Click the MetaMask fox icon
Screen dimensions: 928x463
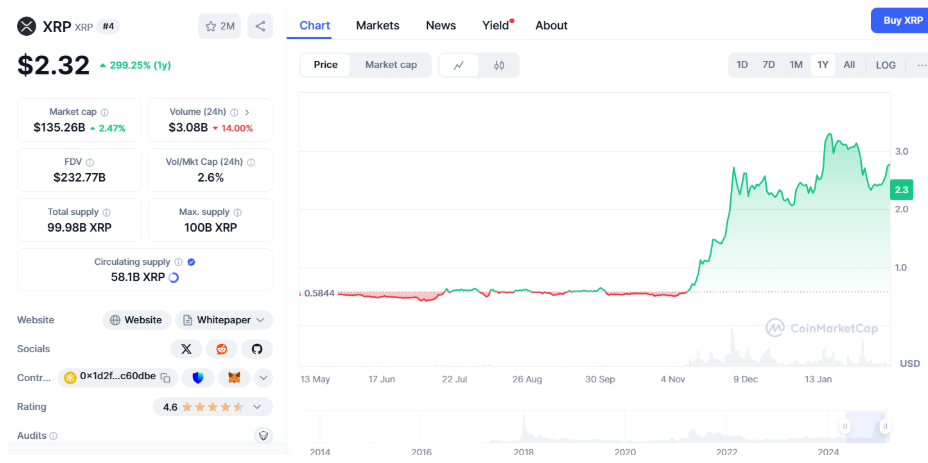tap(234, 378)
